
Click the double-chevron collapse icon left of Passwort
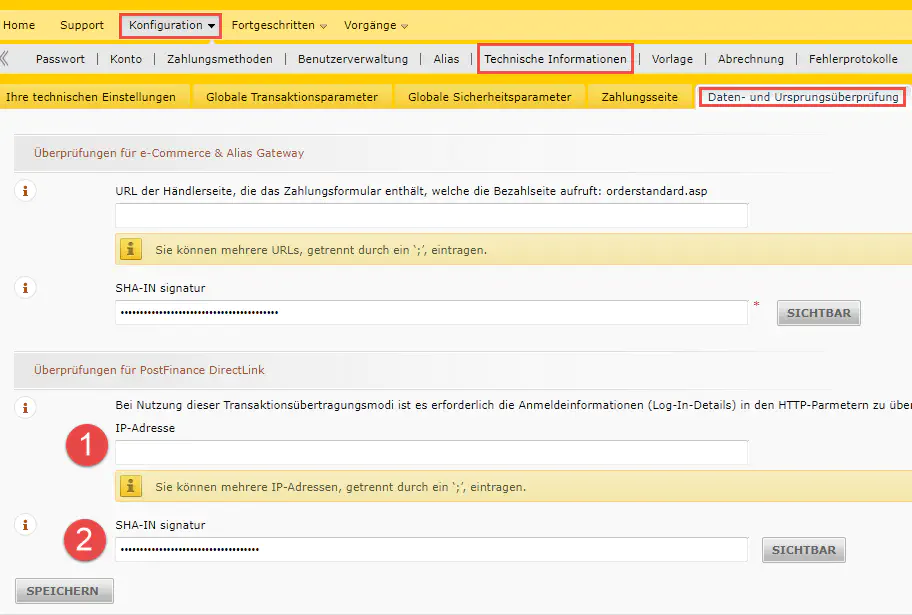click(x=6, y=59)
